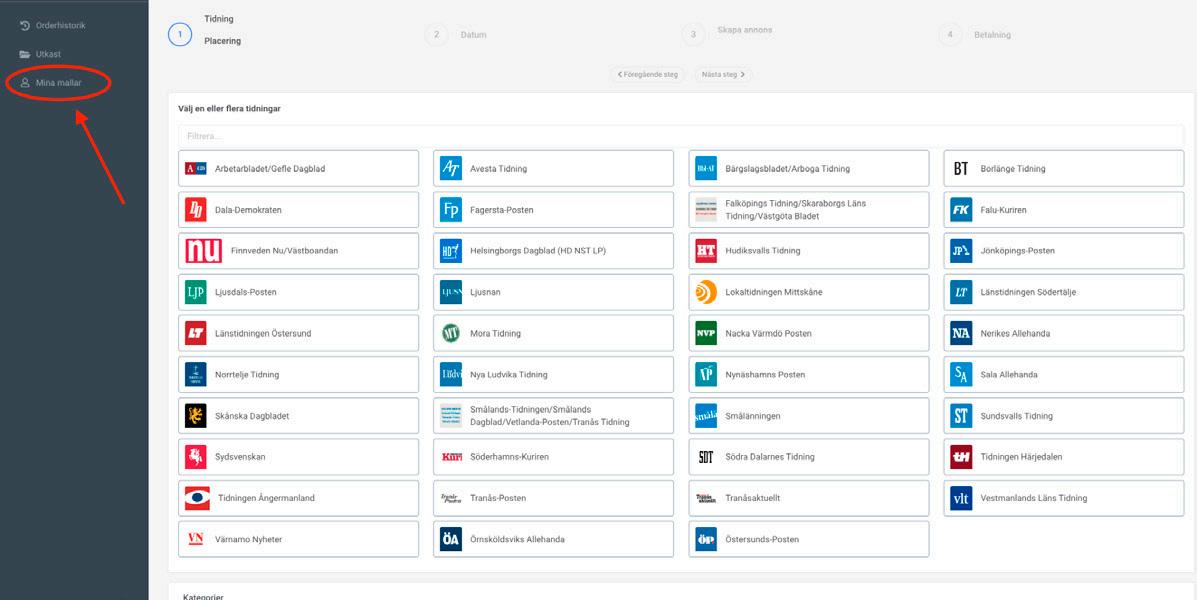Select Arbetarbladet/Gefle Dagblad newspaper

click(x=298, y=169)
